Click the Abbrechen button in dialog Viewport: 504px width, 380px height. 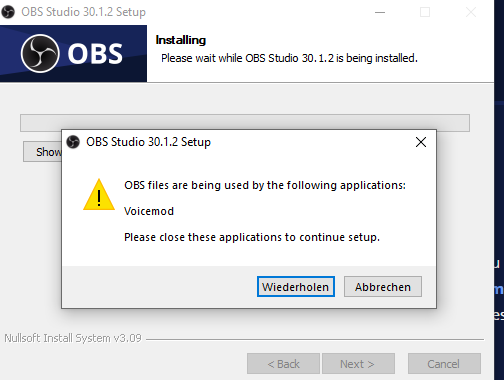pyautogui.click(x=383, y=287)
